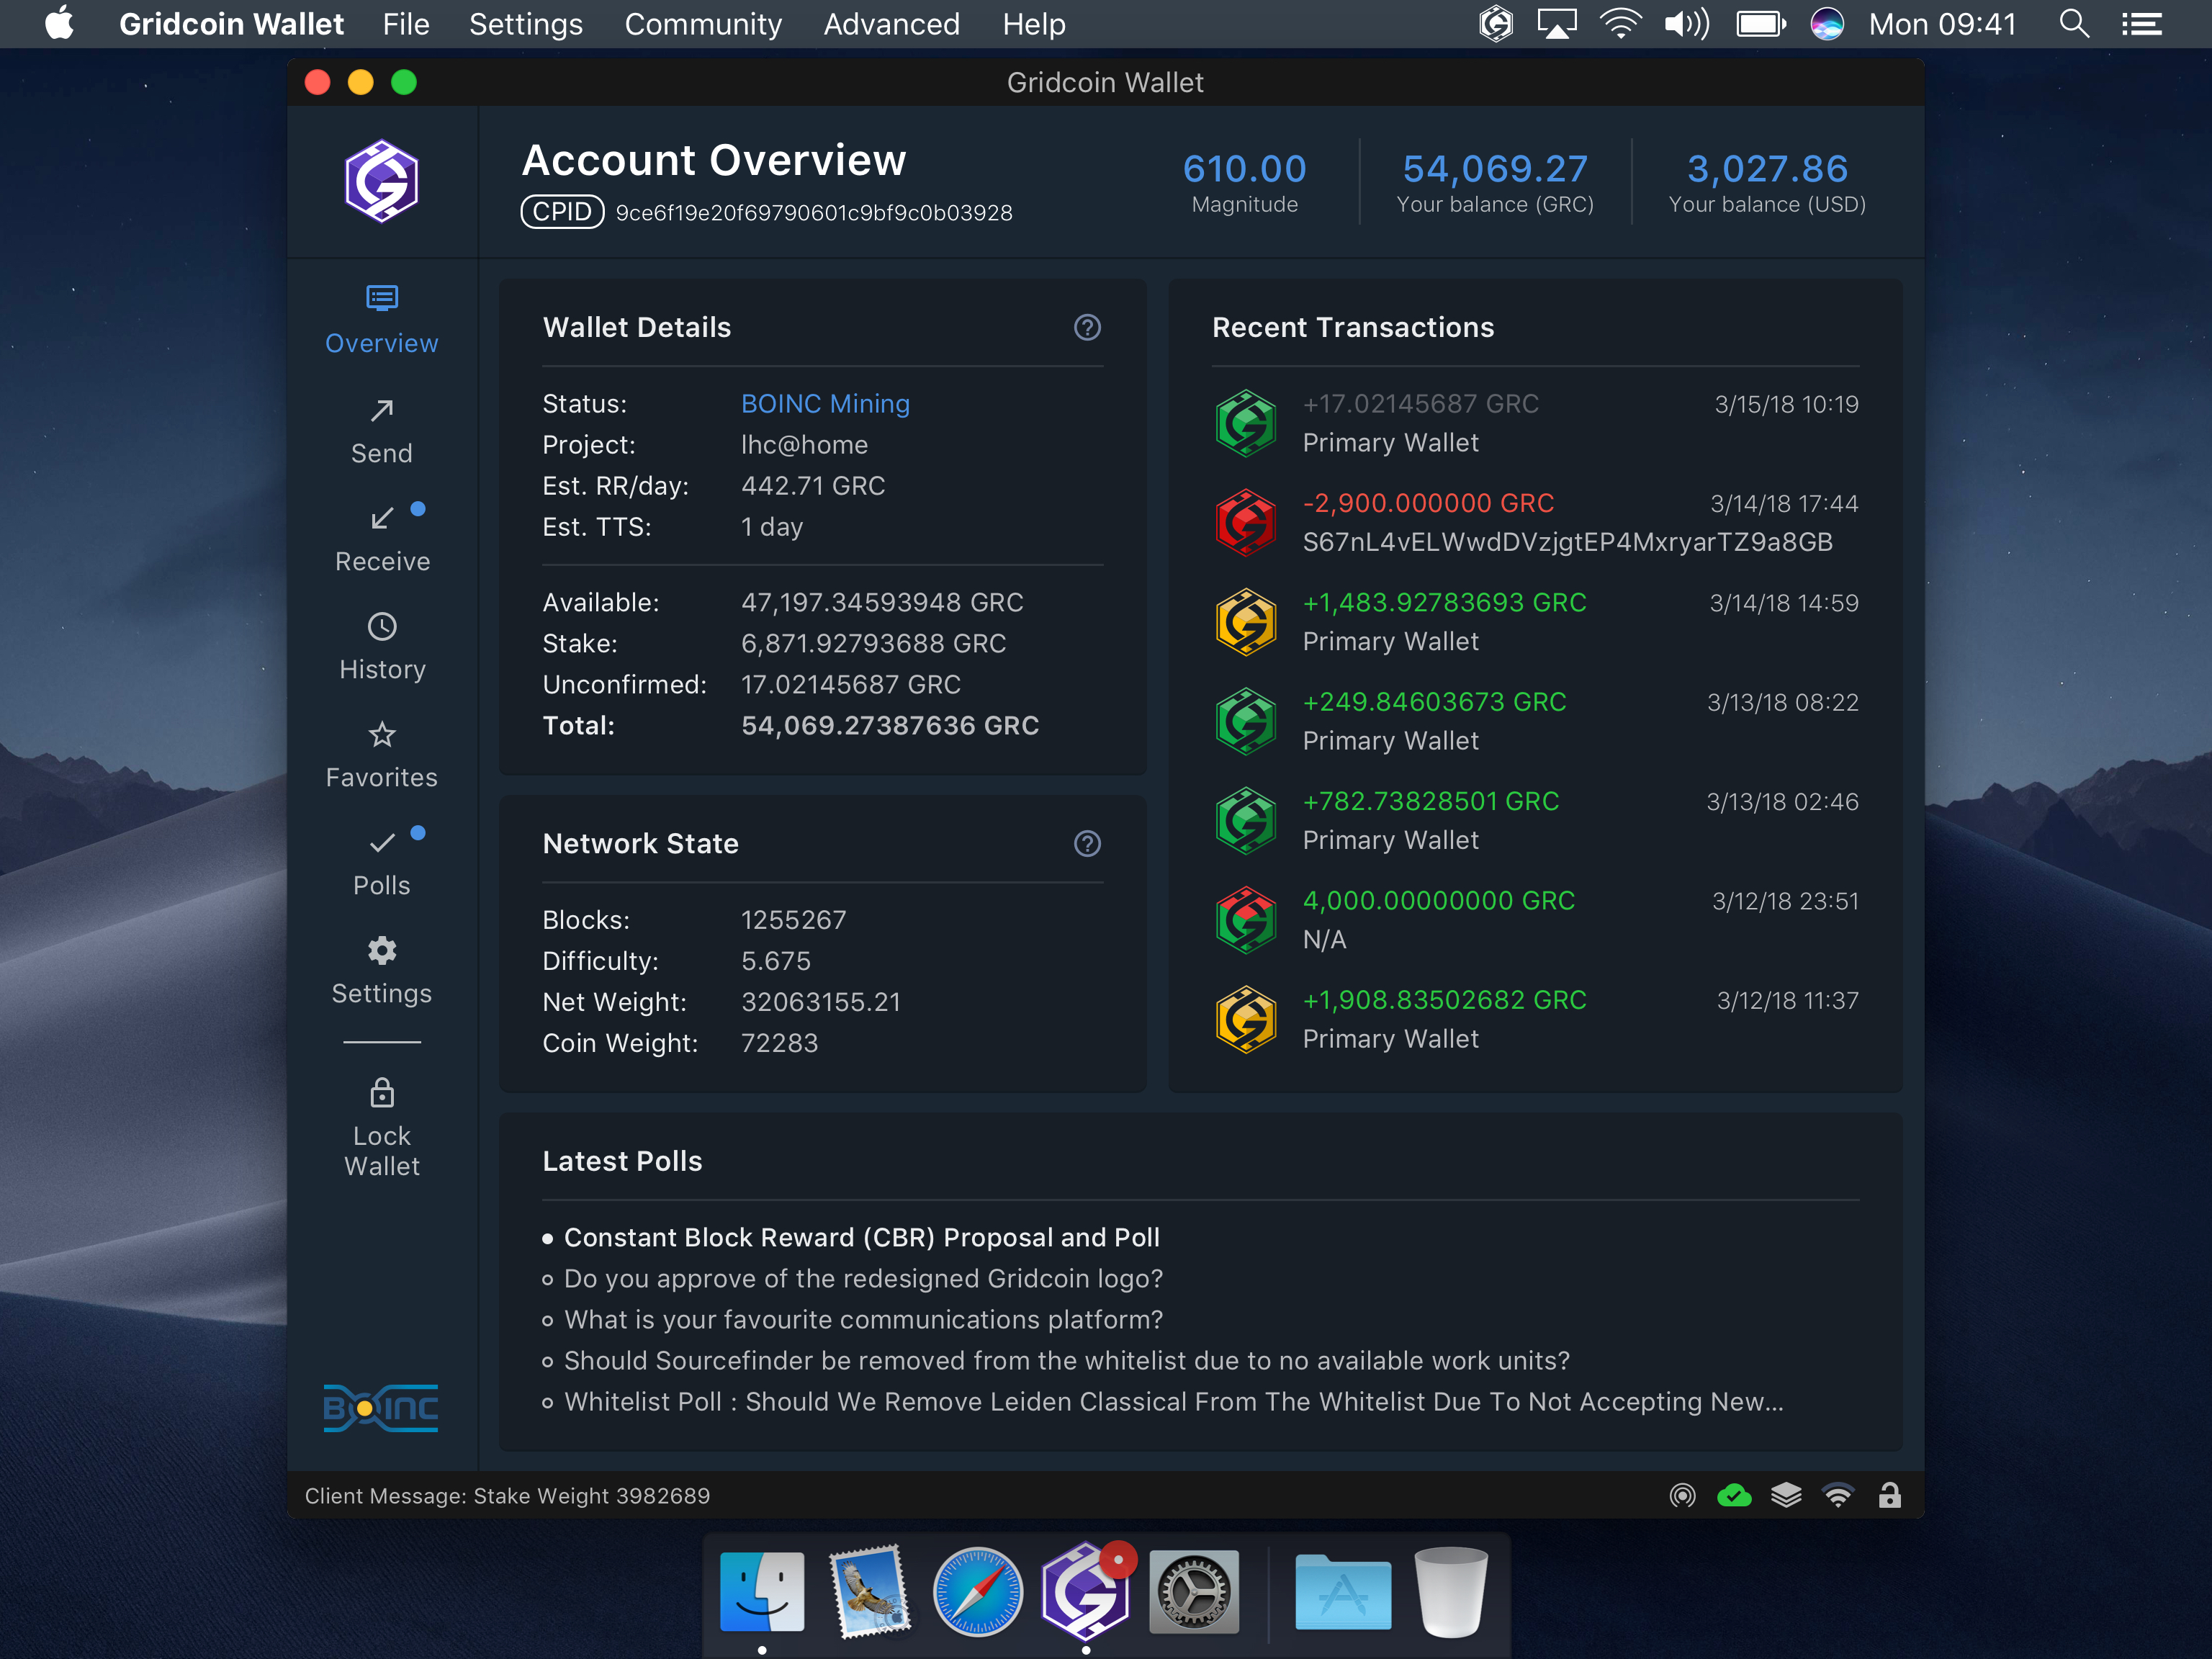Open the Overview page in sidebar
The image size is (2212, 1659).
point(381,320)
